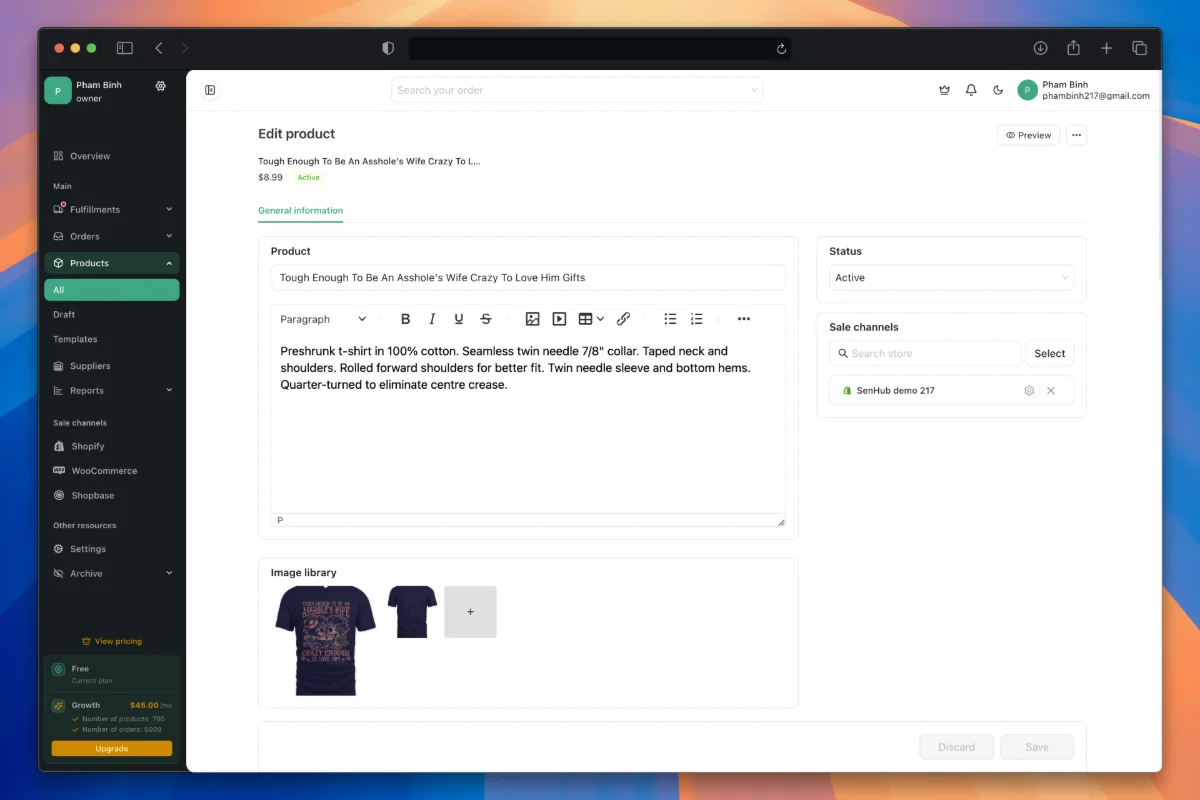
Task: Add a hyperlink in the description editor
Action: (x=623, y=318)
